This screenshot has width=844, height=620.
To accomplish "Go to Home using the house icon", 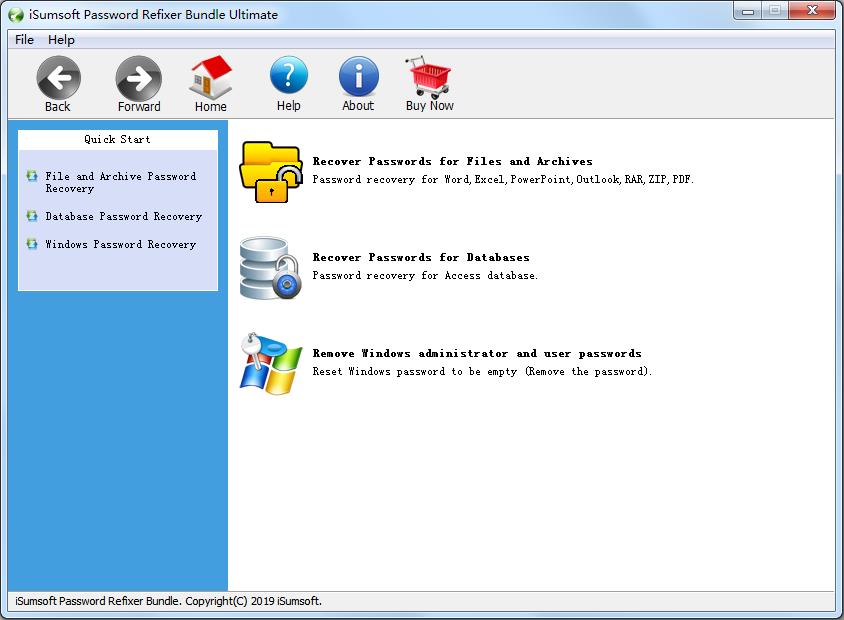I will tap(210, 77).
